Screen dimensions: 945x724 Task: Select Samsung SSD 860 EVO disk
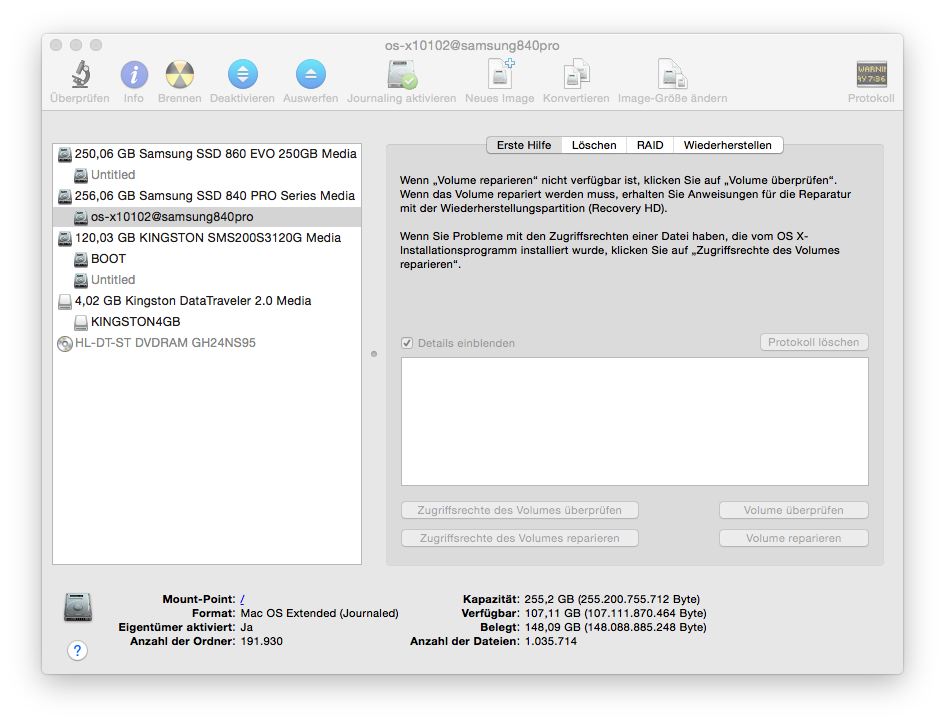click(214, 154)
